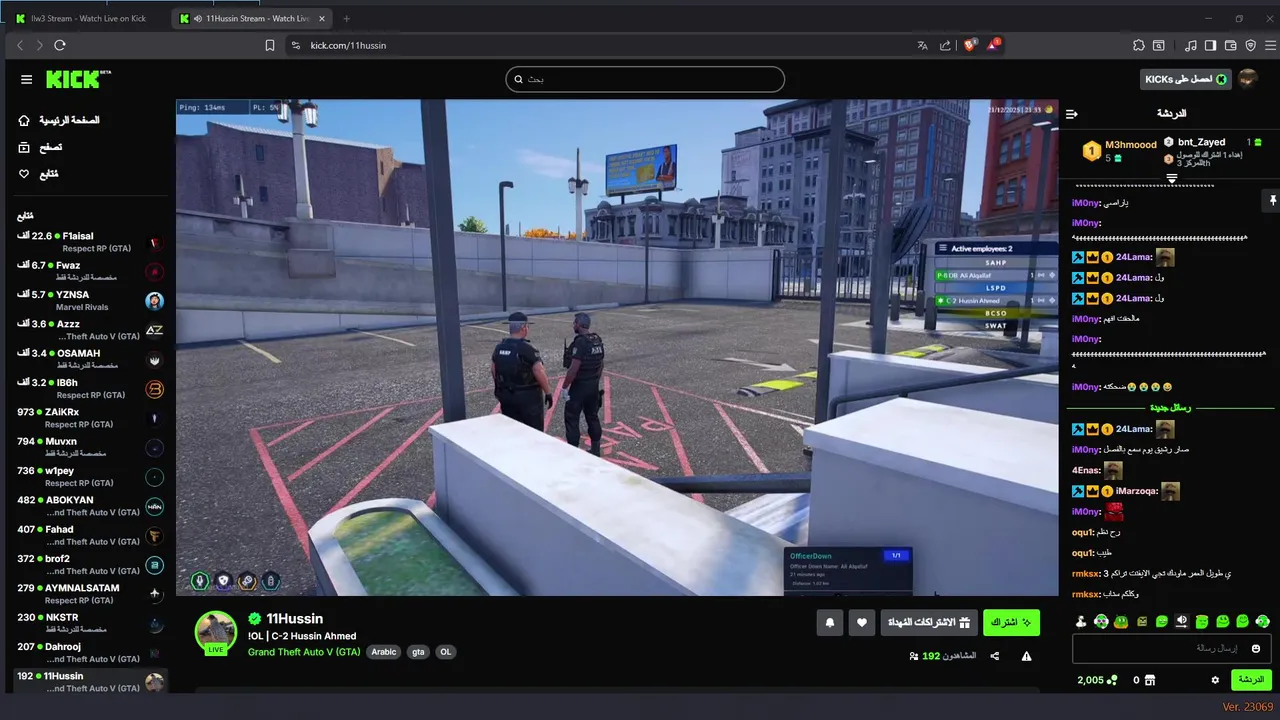Open OSAMAH channel in sidebar
The image size is (1280, 720).
pos(90,359)
